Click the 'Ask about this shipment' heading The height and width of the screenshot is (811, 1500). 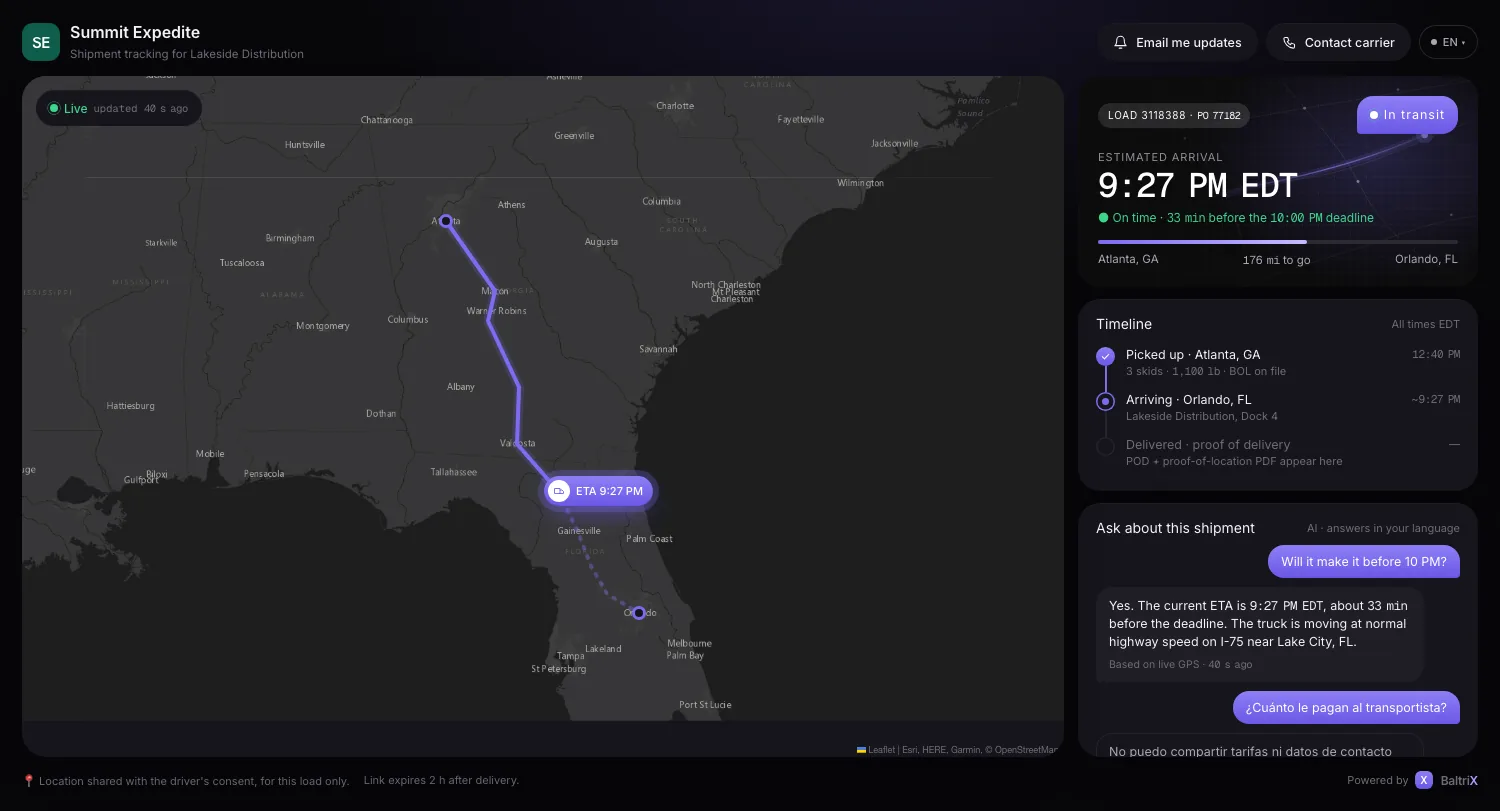coord(1175,528)
